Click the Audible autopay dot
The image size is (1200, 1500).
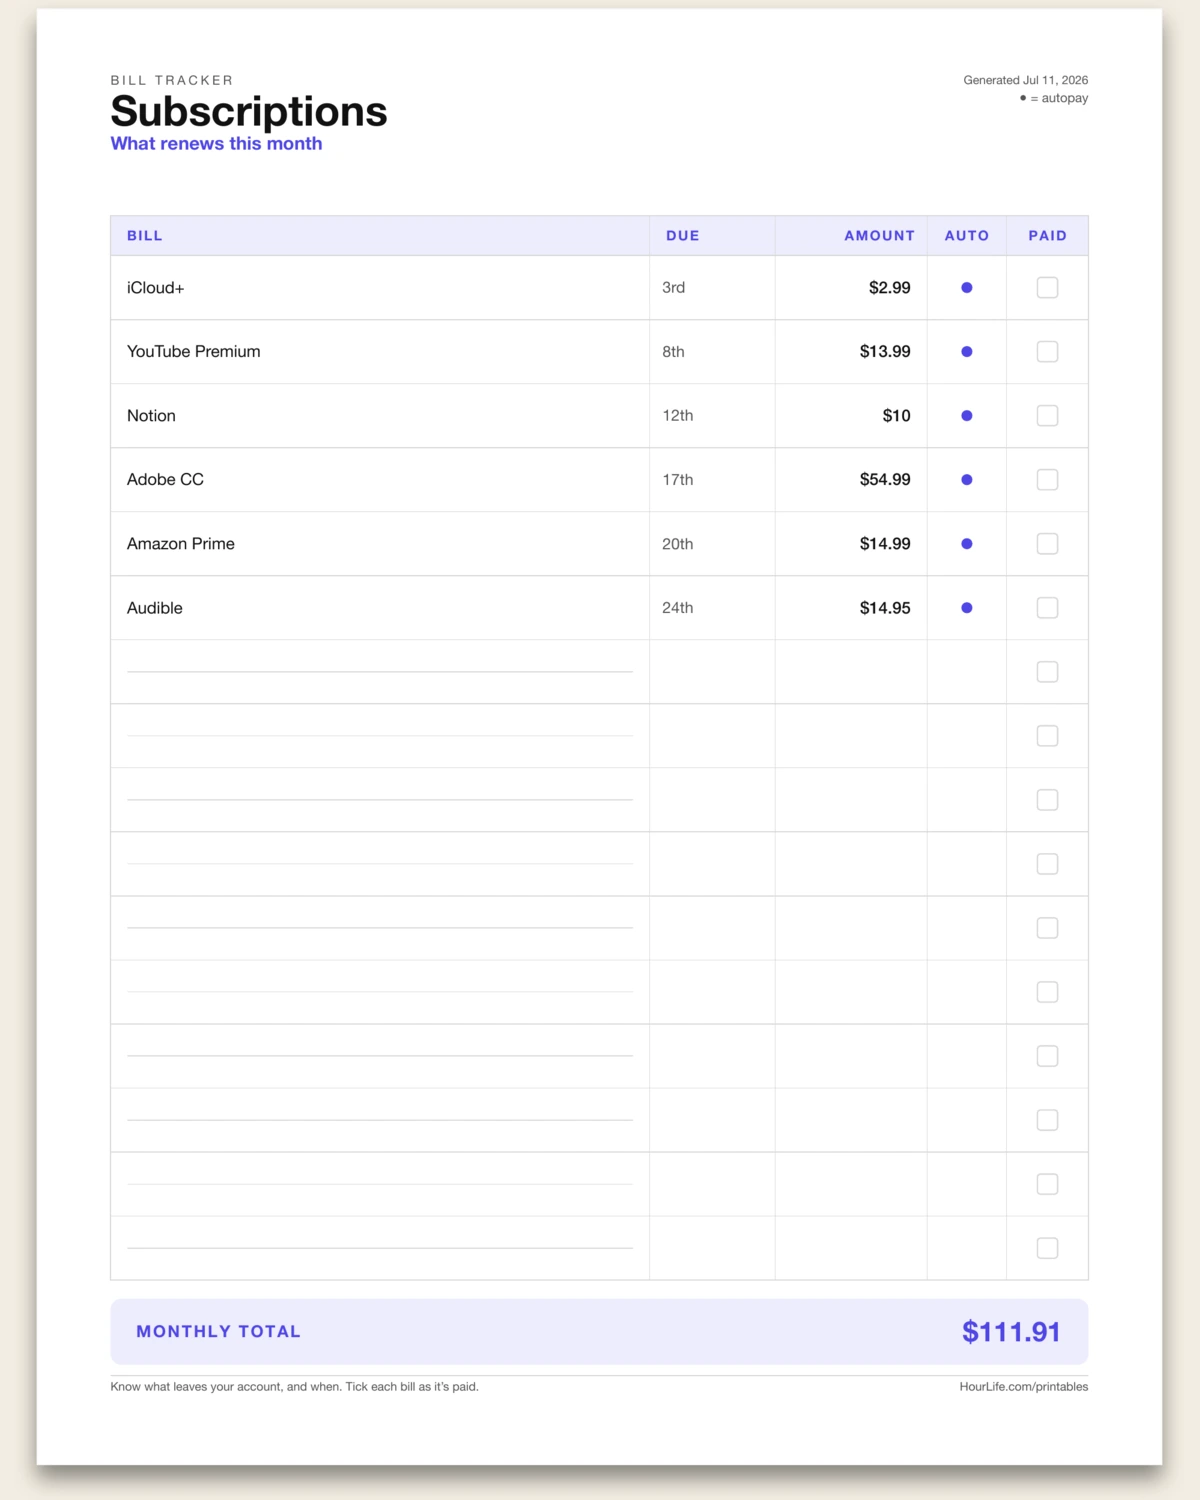(x=967, y=608)
